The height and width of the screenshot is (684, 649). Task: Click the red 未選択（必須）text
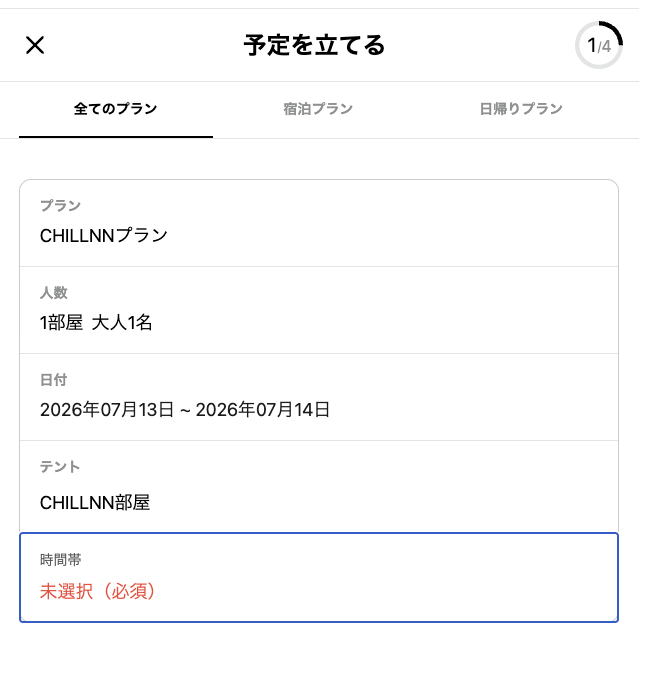98,592
